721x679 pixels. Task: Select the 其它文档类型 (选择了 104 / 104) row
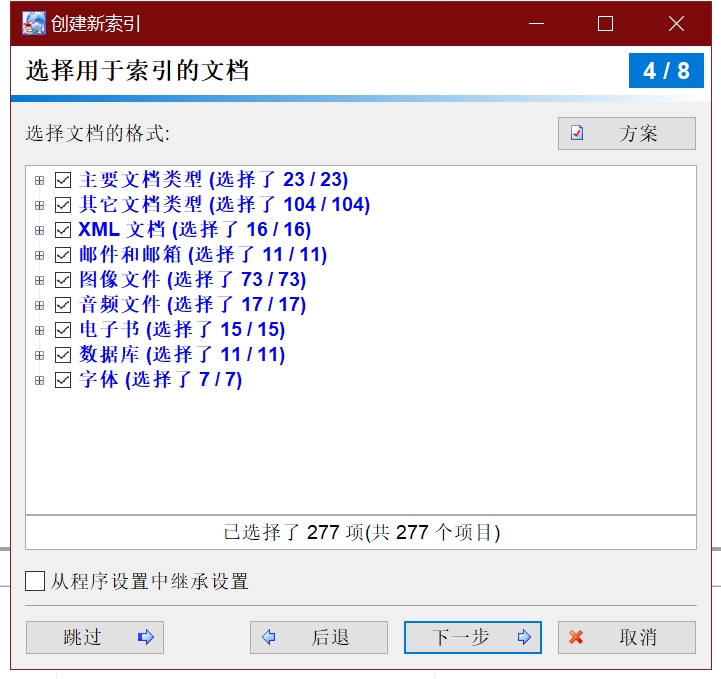(224, 205)
